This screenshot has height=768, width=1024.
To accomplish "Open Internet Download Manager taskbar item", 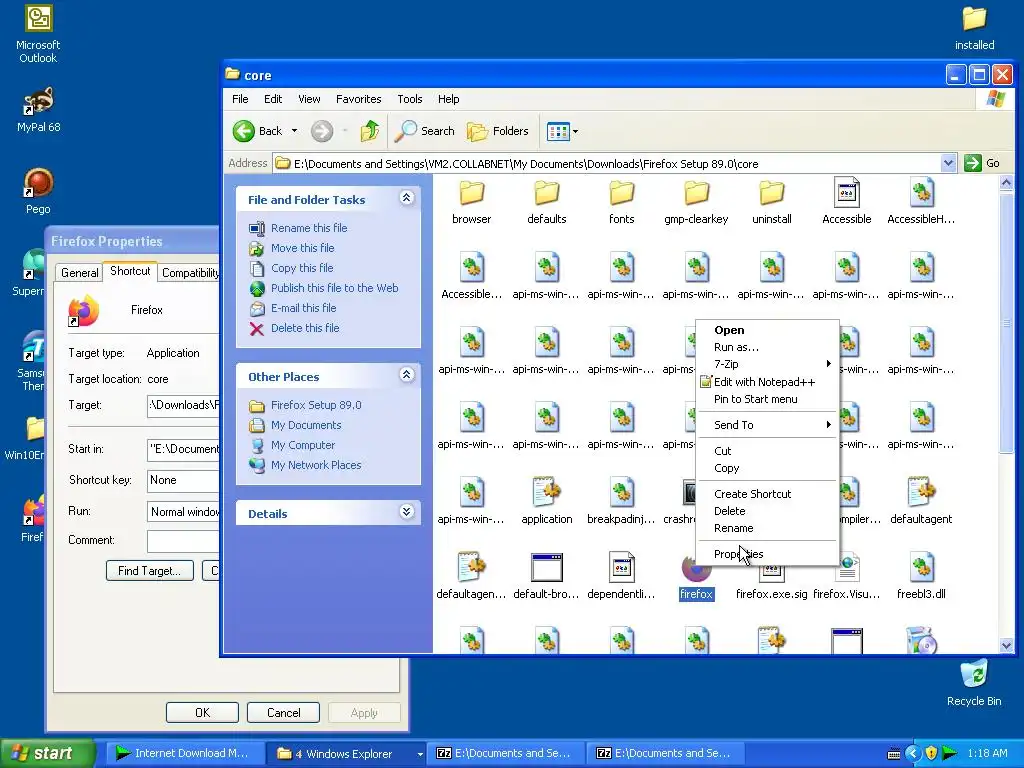I will pos(185,754).
